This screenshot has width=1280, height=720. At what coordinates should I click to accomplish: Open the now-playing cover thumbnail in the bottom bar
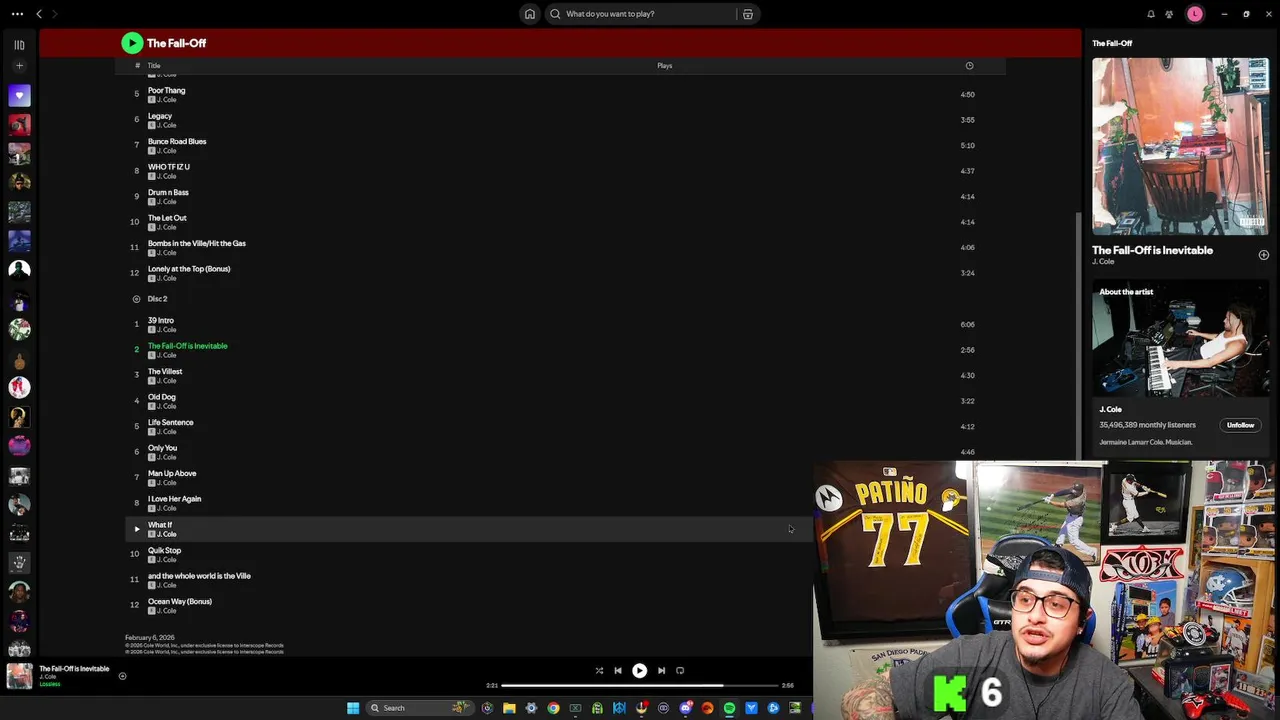coord(19,677)
